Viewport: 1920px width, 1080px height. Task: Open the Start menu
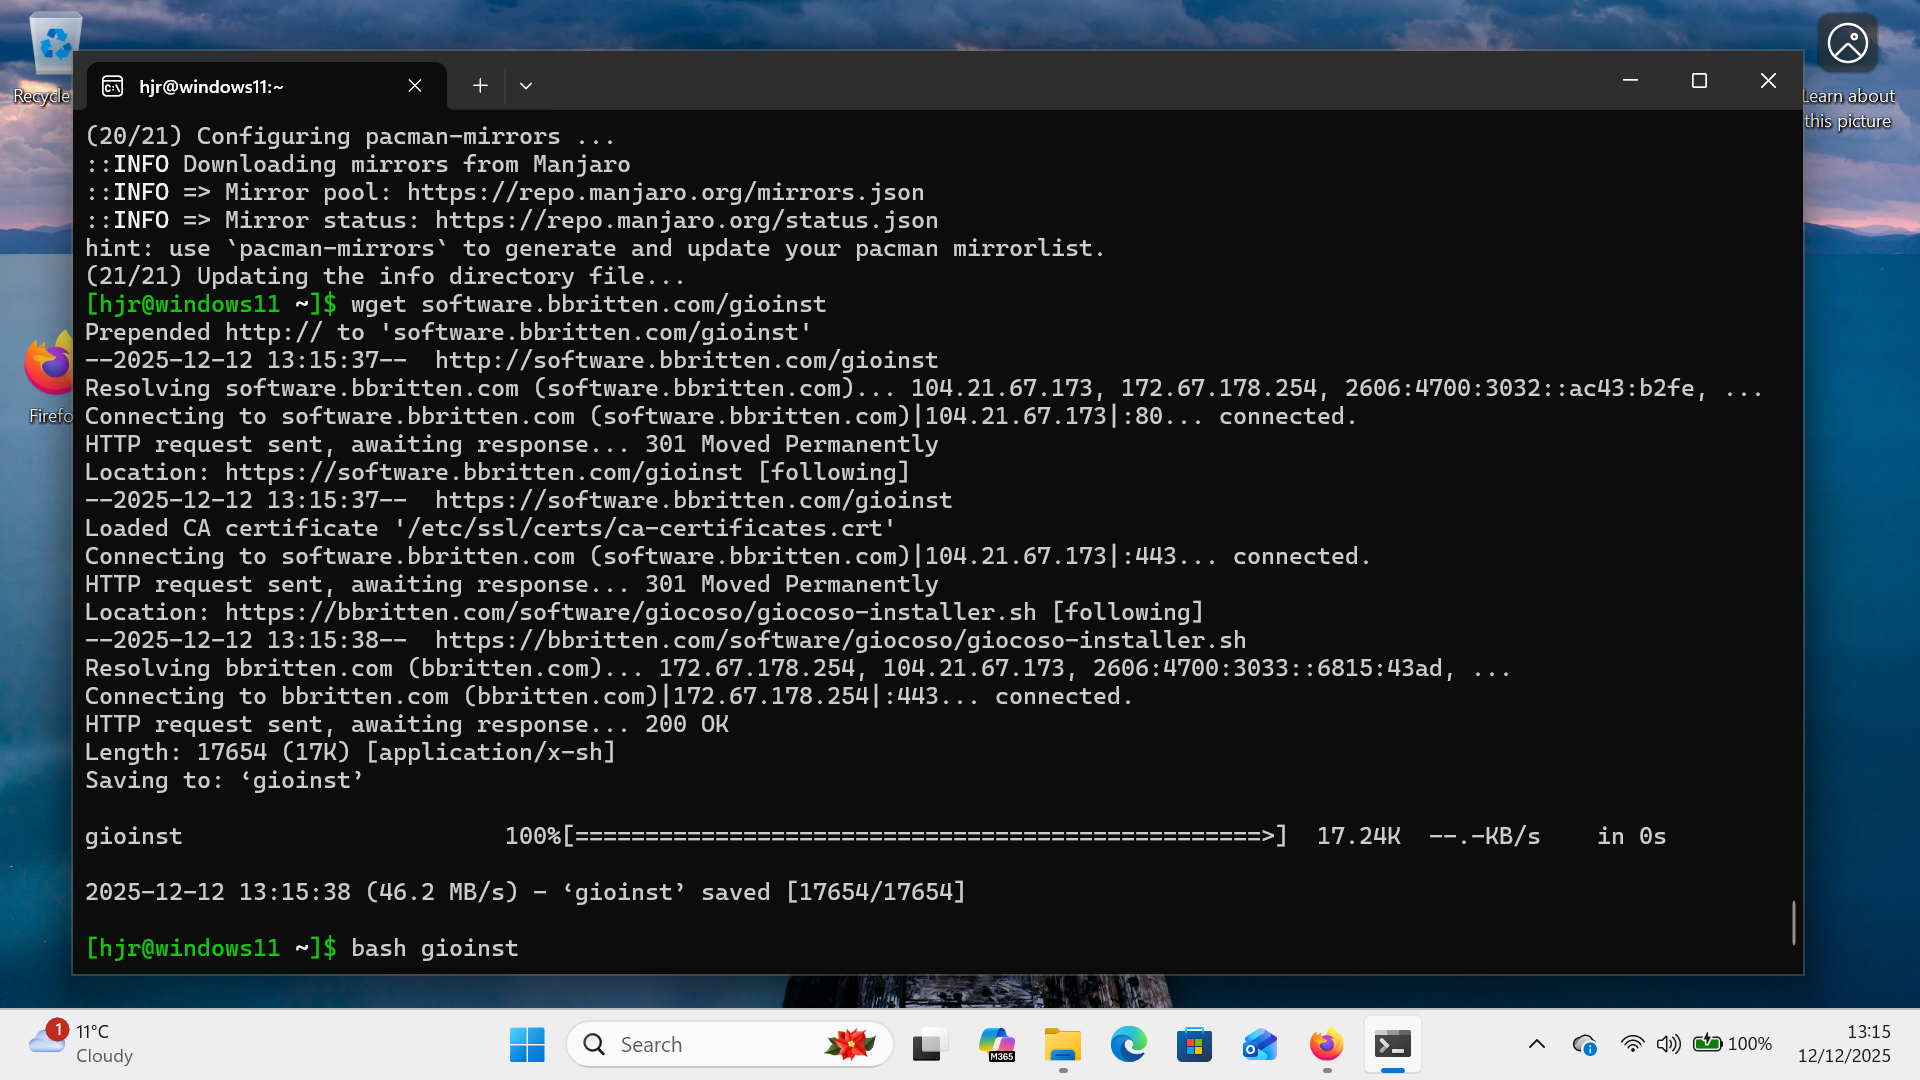pyautogui.click(x=527, y=1043)
